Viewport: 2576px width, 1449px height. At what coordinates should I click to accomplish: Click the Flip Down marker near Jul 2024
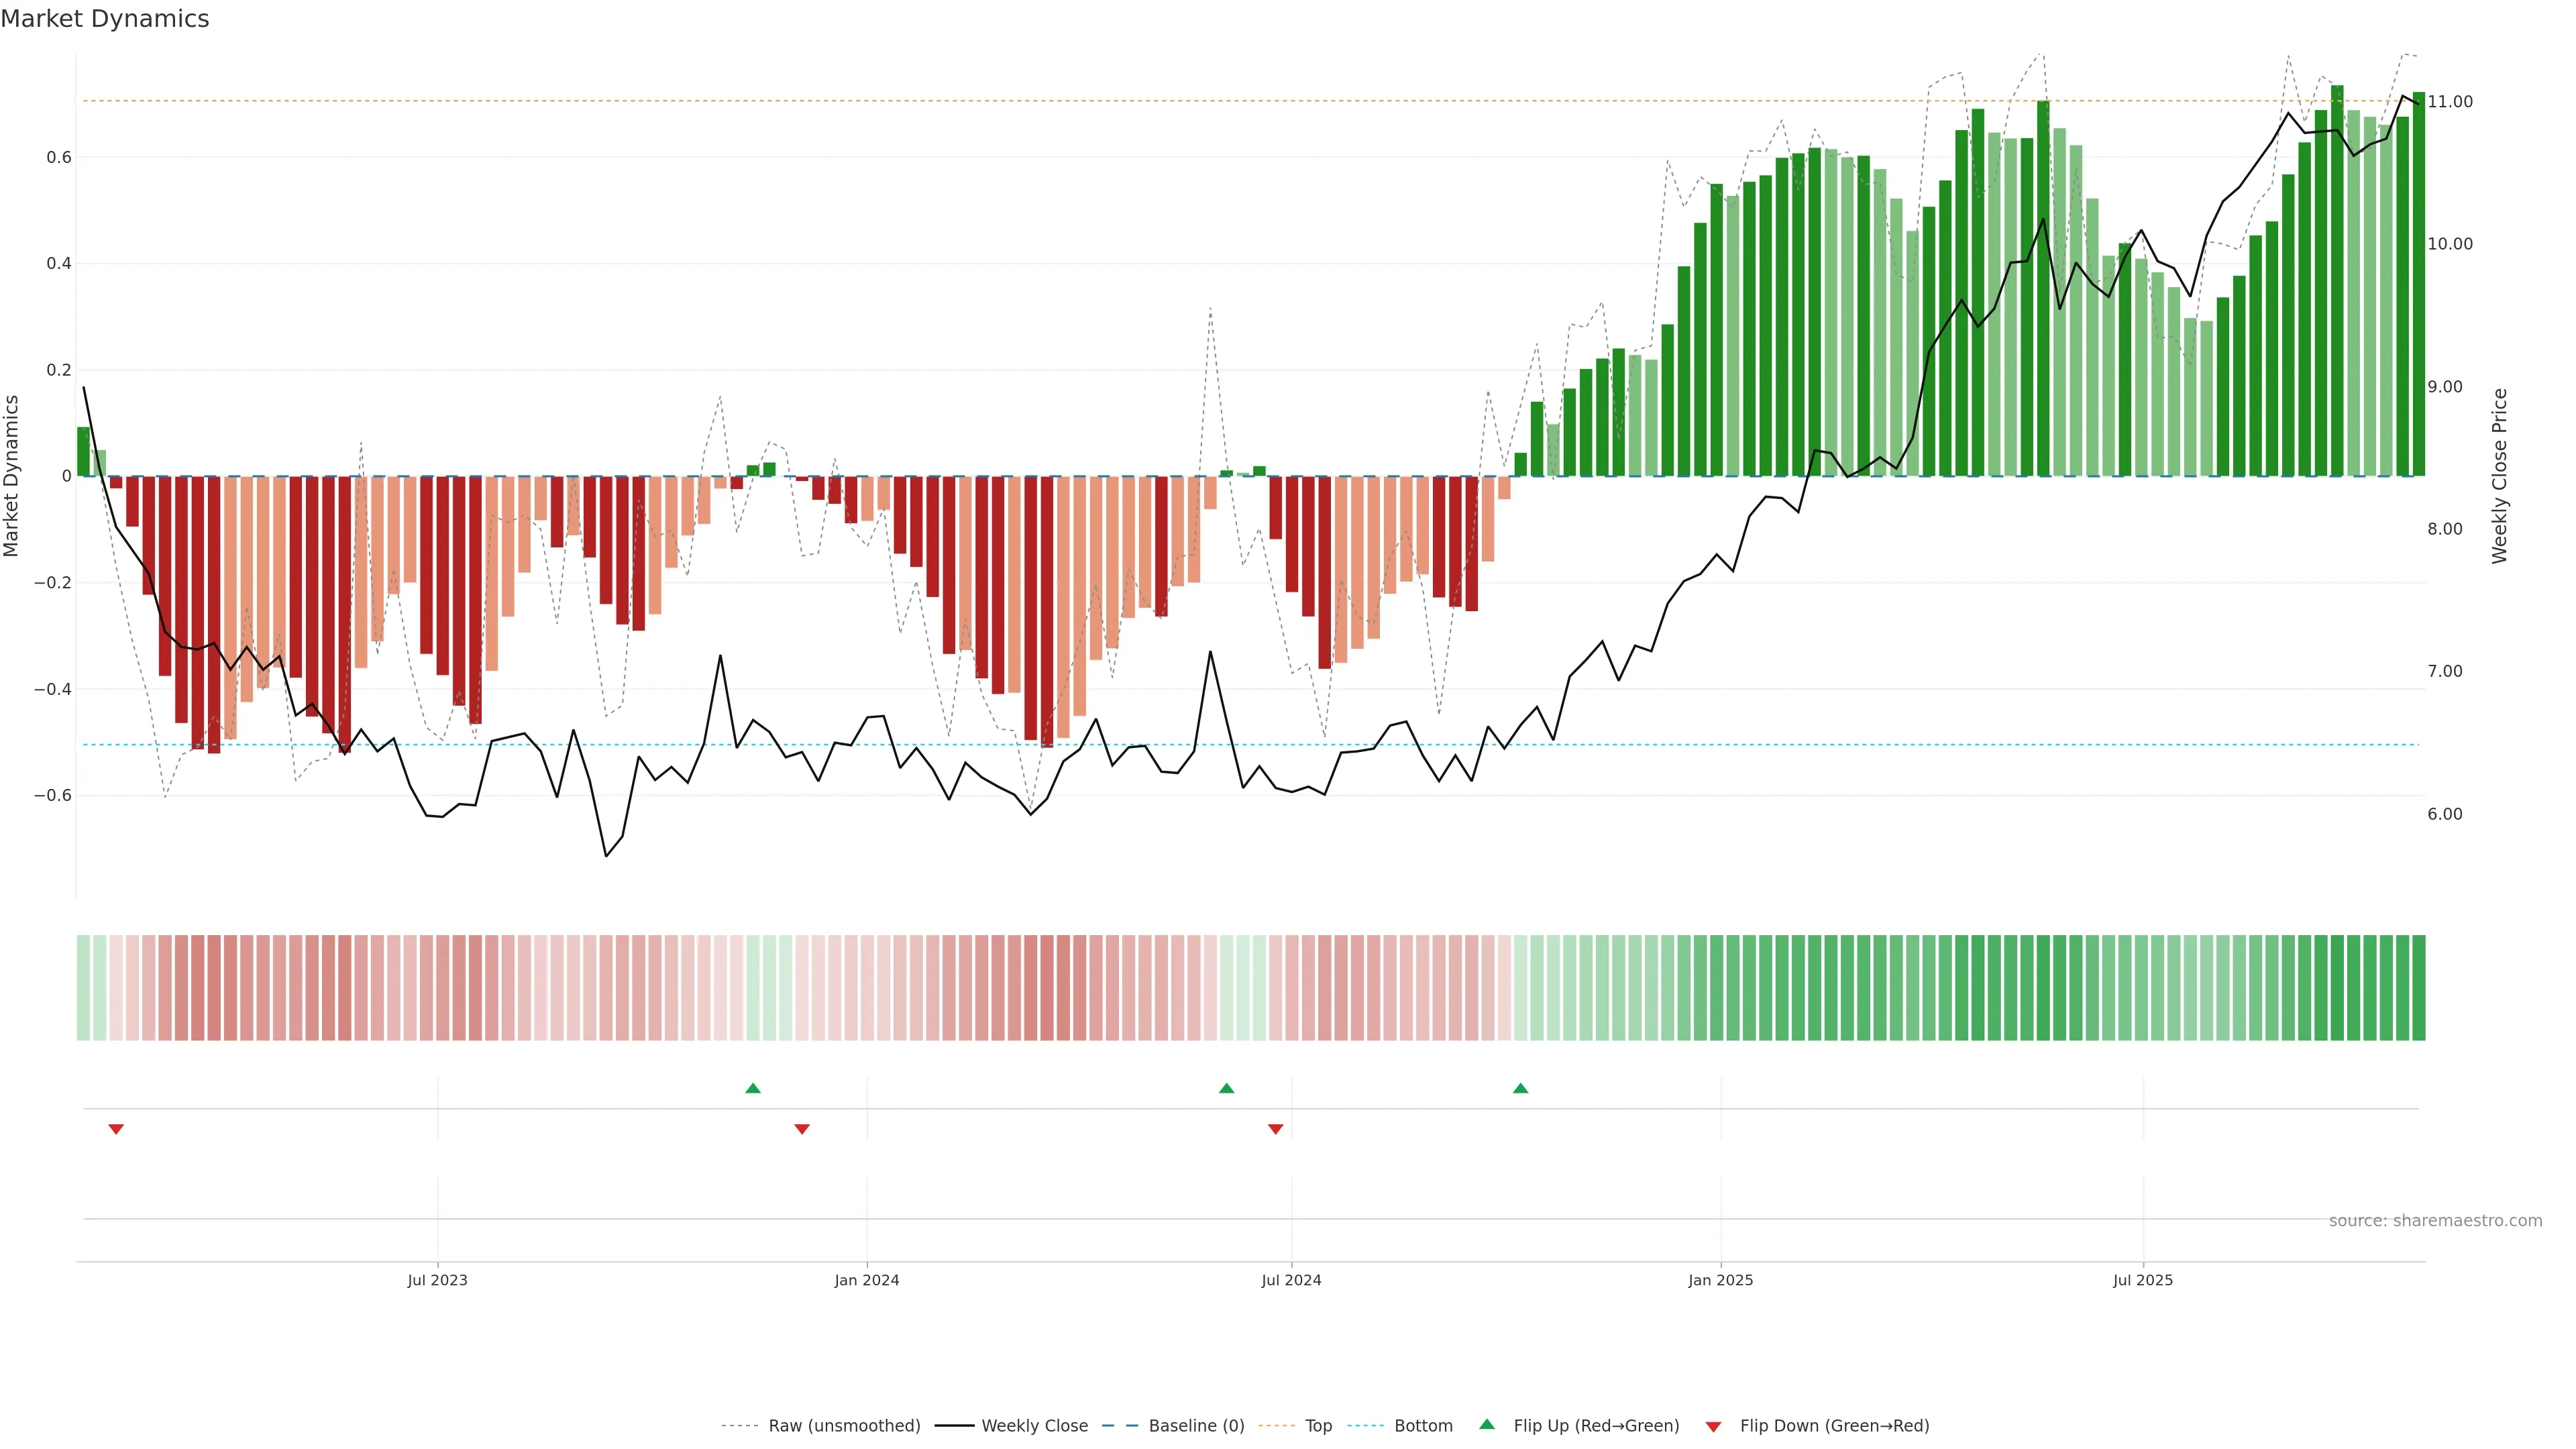1275,1129
